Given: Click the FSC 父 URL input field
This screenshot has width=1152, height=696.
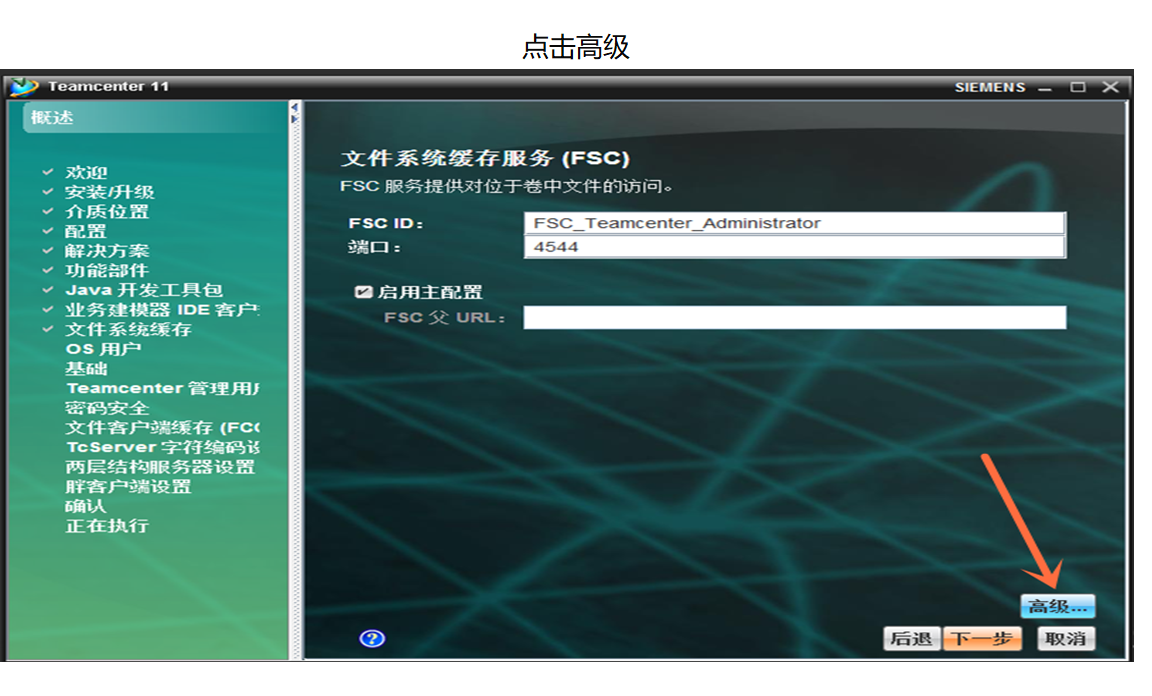Looking at the screenshot, I should (x=794, y=317).
